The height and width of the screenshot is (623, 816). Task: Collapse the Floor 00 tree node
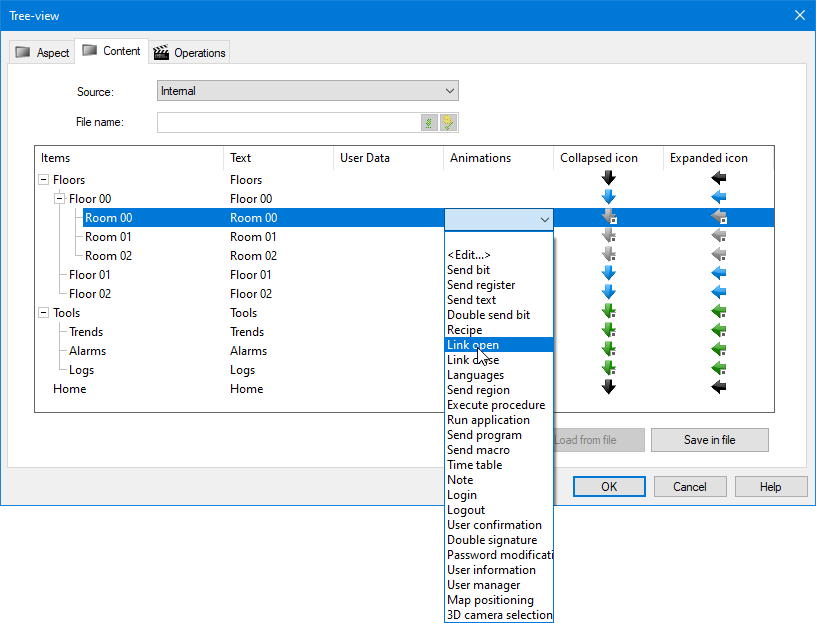coord(59,199)
